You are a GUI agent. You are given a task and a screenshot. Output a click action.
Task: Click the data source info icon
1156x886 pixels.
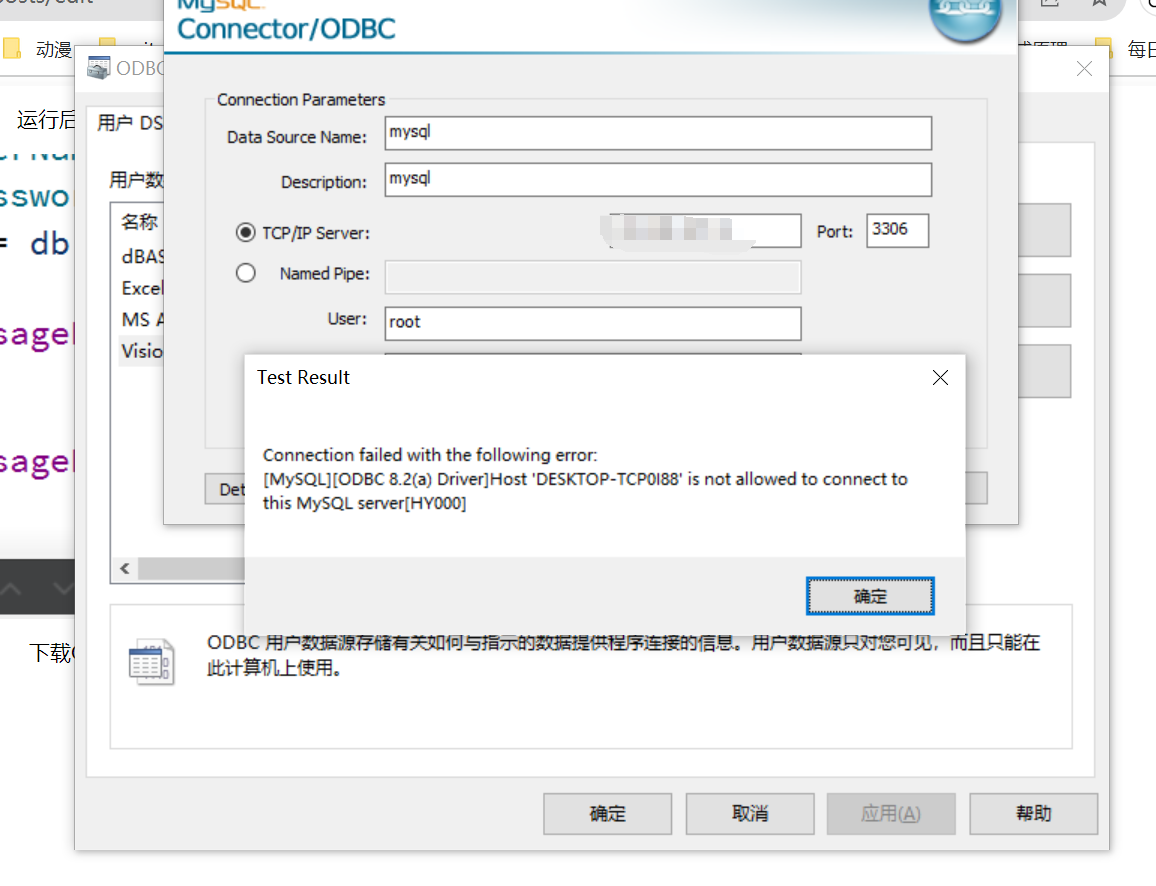(x=151, y=661)
